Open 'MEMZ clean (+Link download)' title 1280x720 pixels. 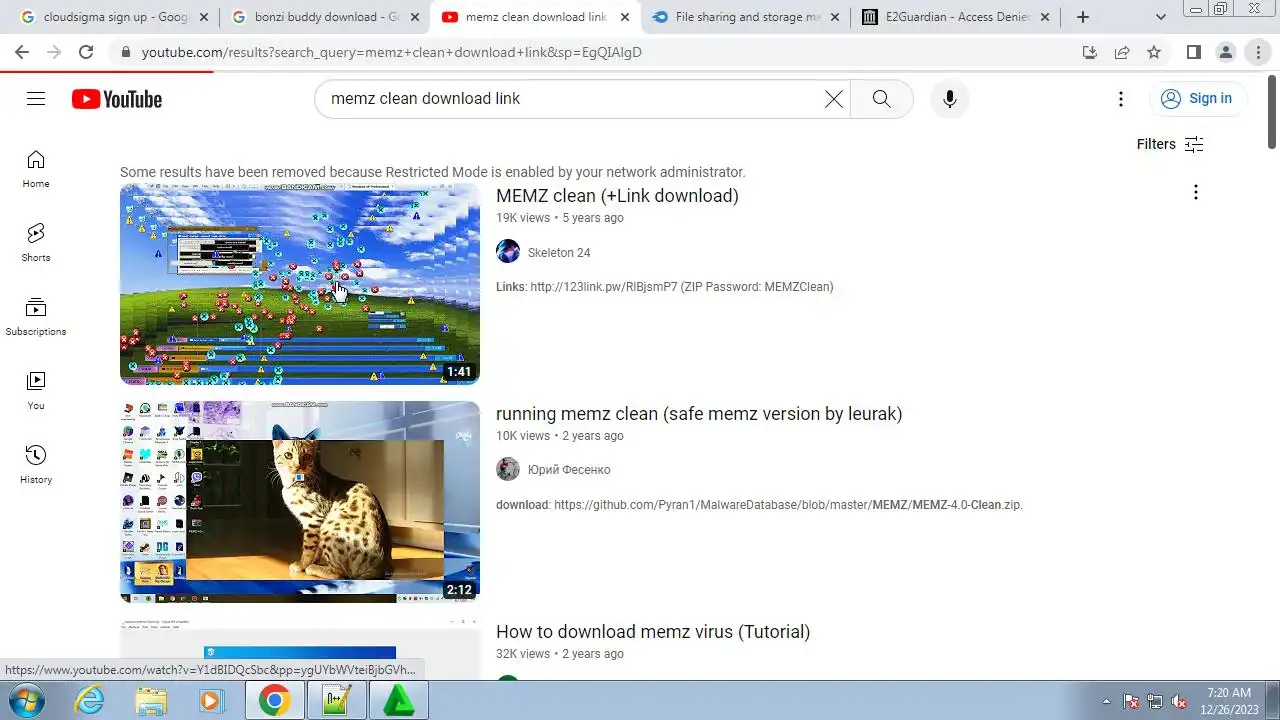[x=617, y=196]
